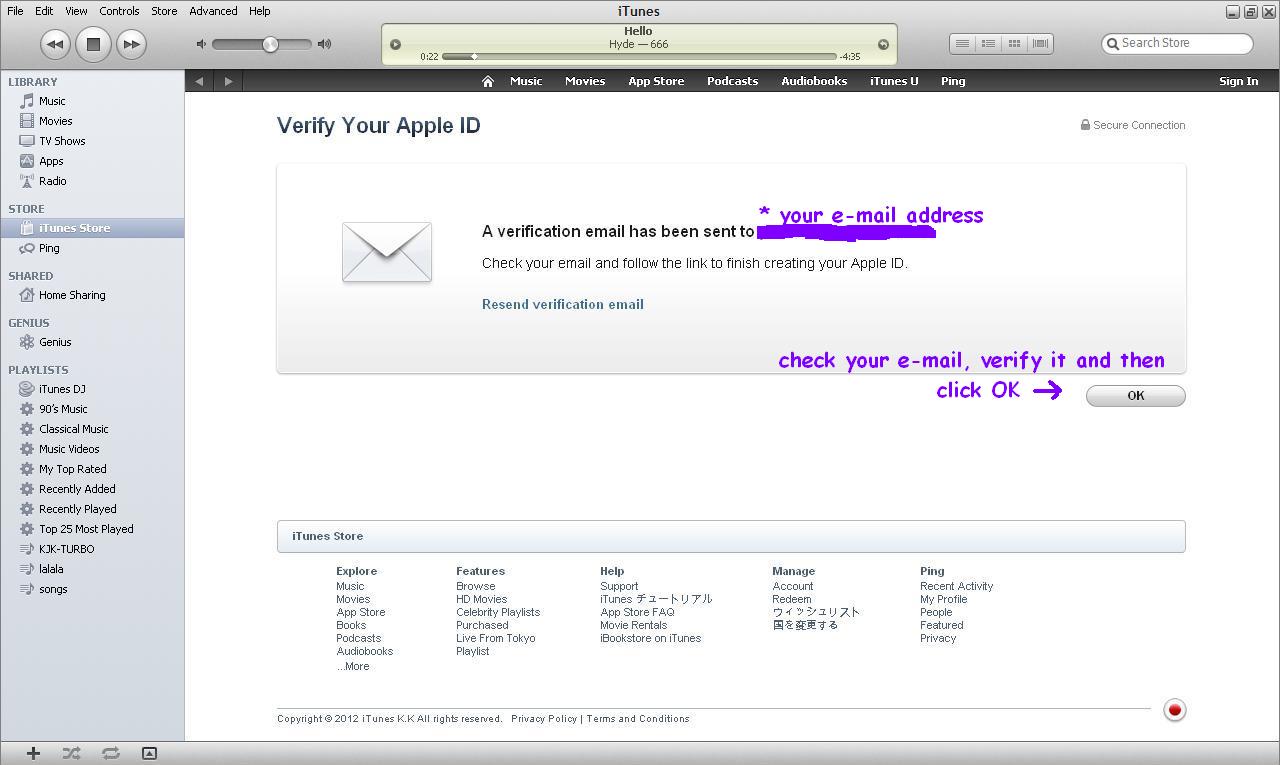Image resolution: width=1282 pixels, height=765 pixels.
Task: Open the iTunes U tab
Action: (x=894, y=81)
